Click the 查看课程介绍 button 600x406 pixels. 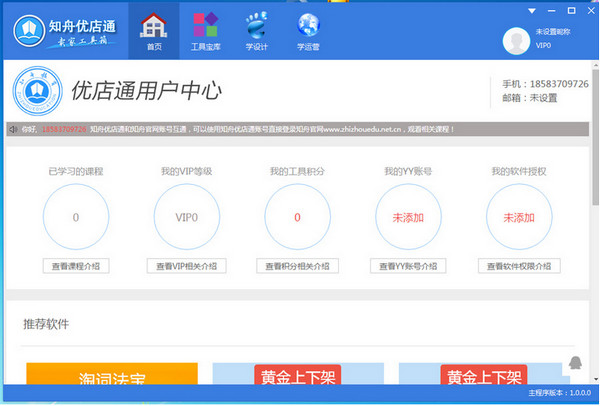click(76, 266)
